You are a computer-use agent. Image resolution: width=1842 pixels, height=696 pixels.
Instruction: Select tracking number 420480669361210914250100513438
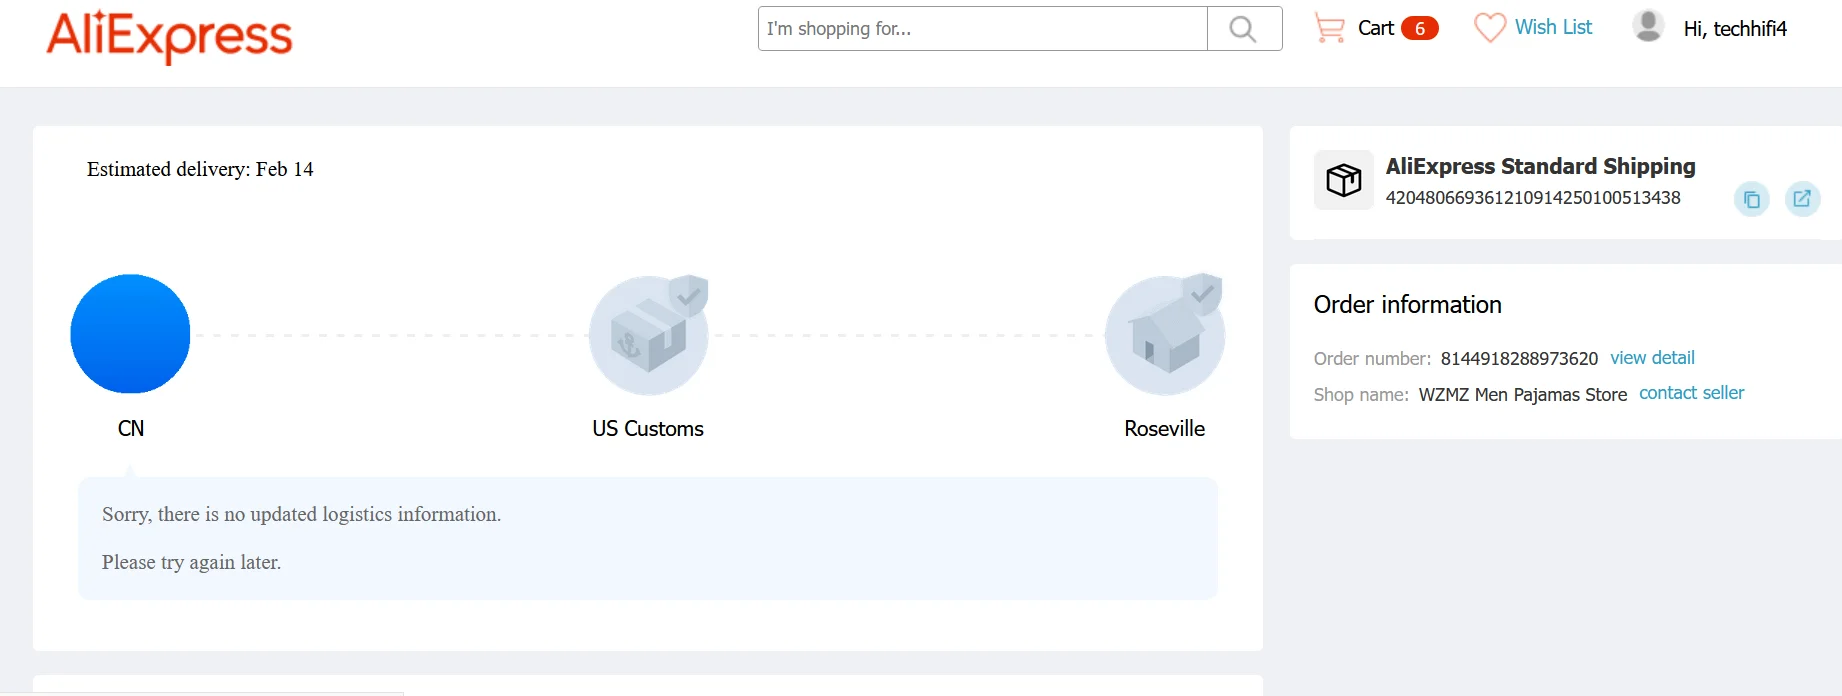(1533, 198)
